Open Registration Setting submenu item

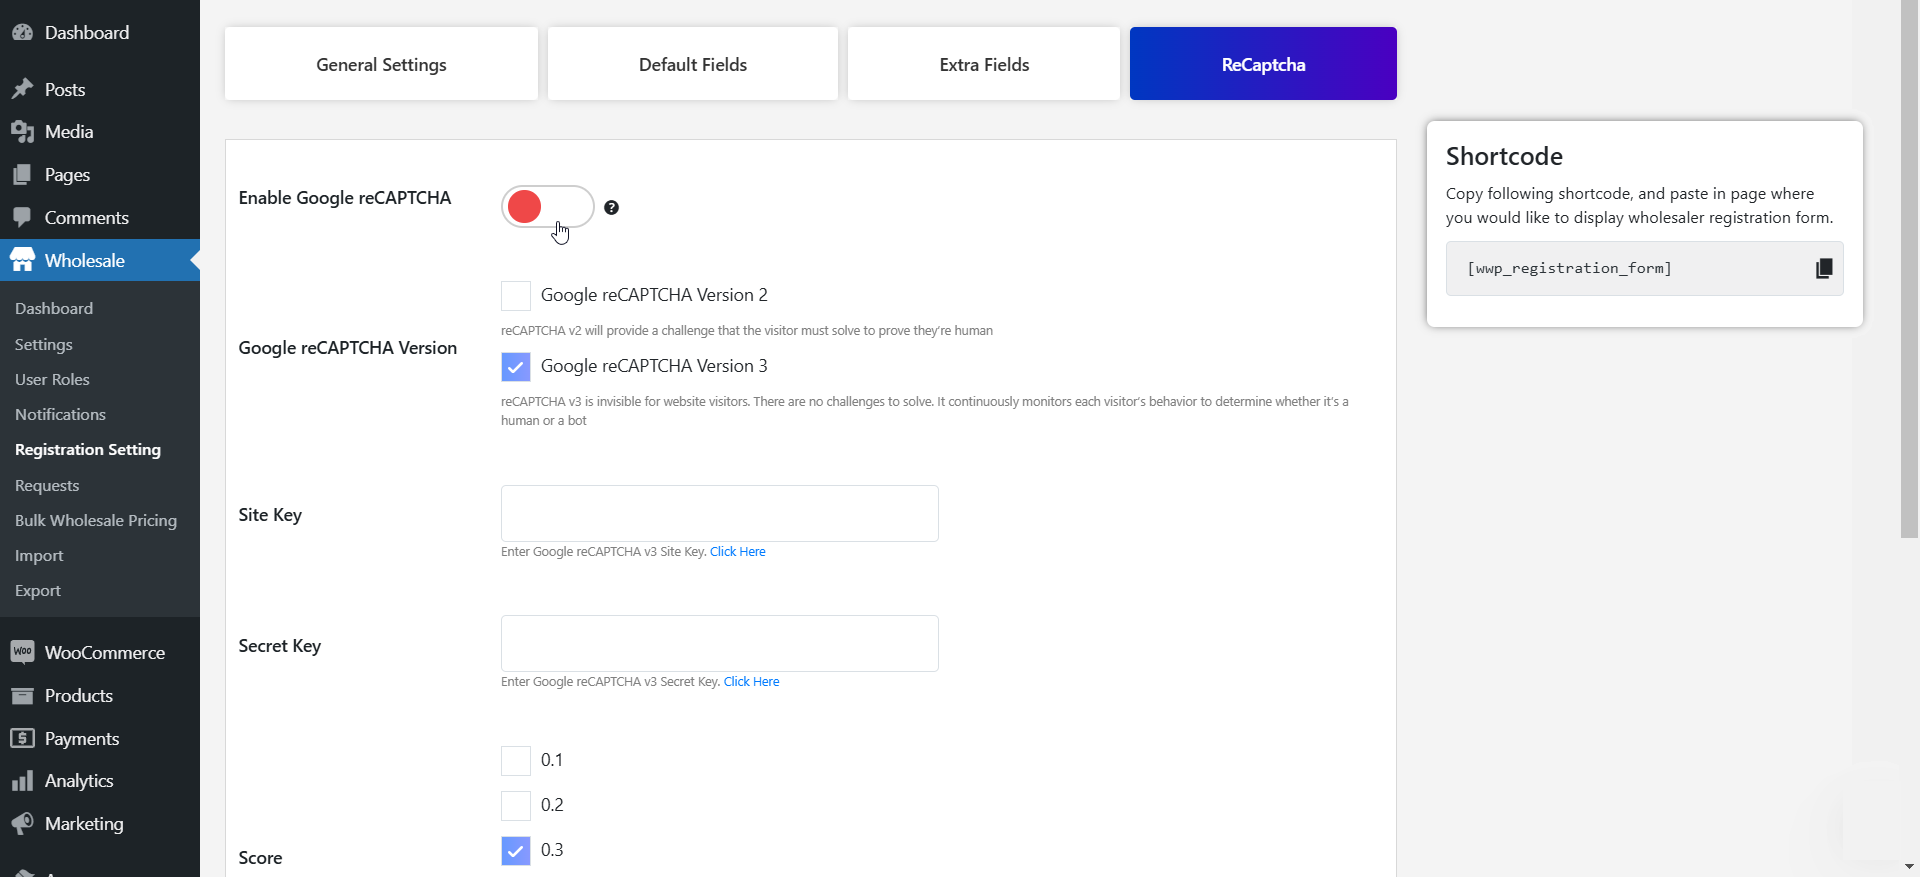(x=88, y=449)
